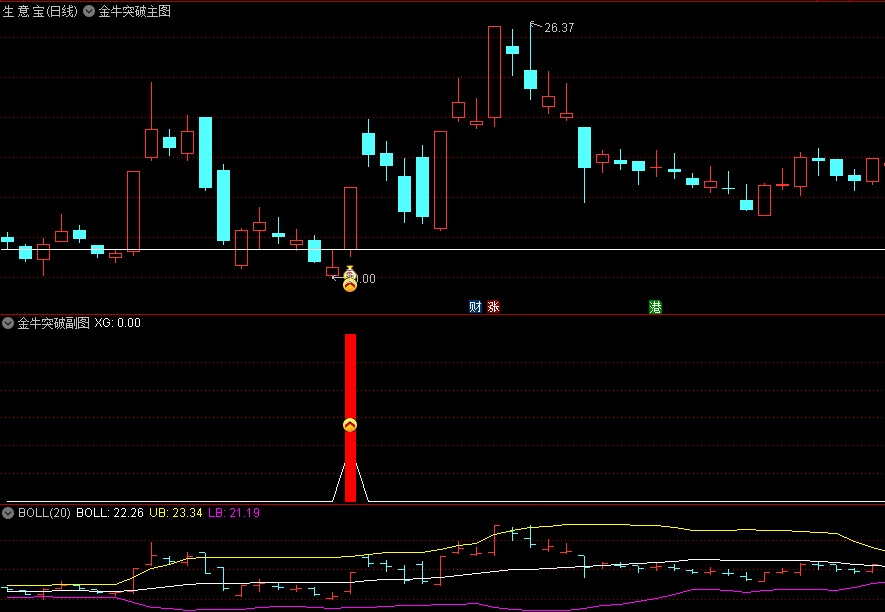The image size is (885, 612).
Task: Select the tall red signal bar in sub-chart
Action: tap(351, 418)
